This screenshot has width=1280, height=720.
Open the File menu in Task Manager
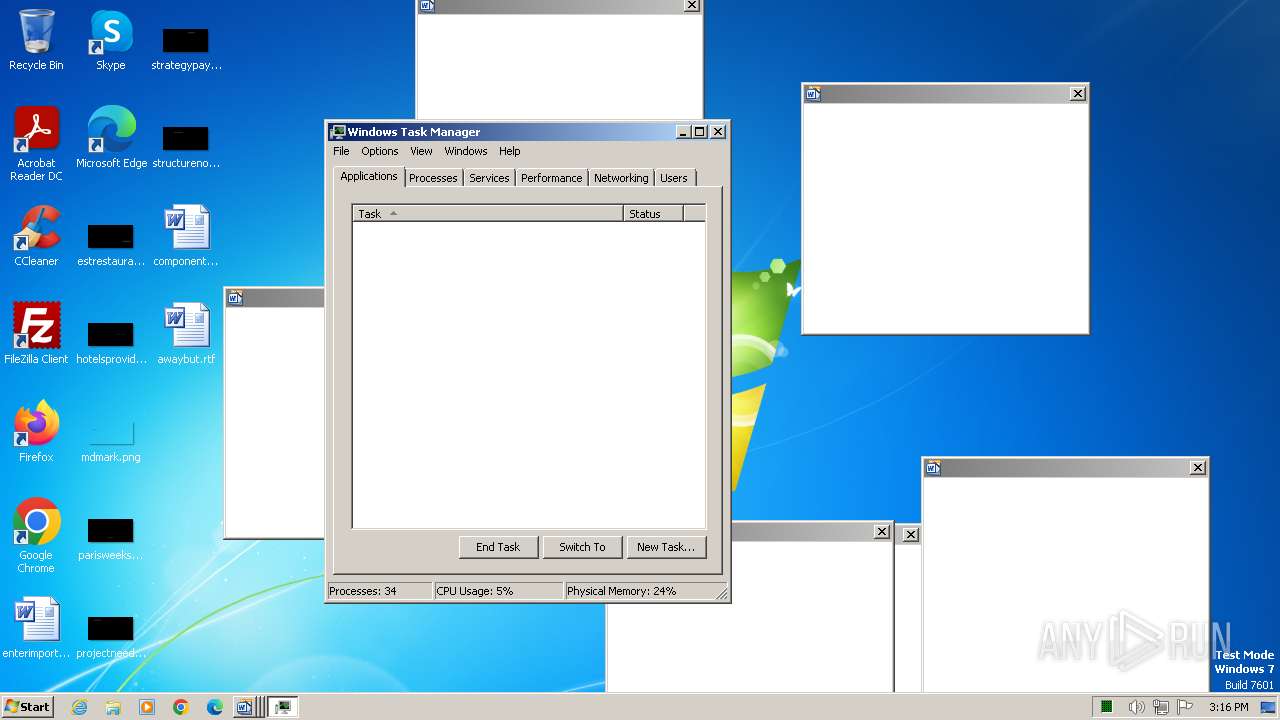click(x=341, y=151)
